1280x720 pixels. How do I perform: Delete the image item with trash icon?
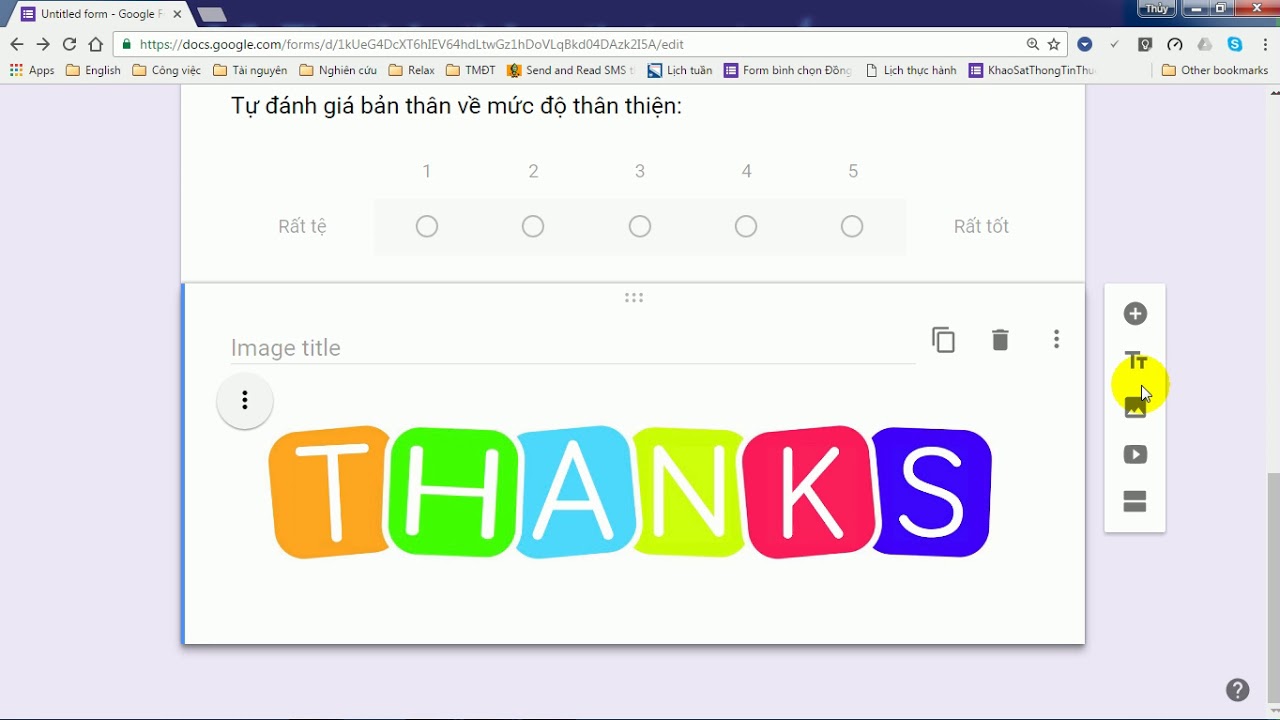click(x=1000, y=340)
